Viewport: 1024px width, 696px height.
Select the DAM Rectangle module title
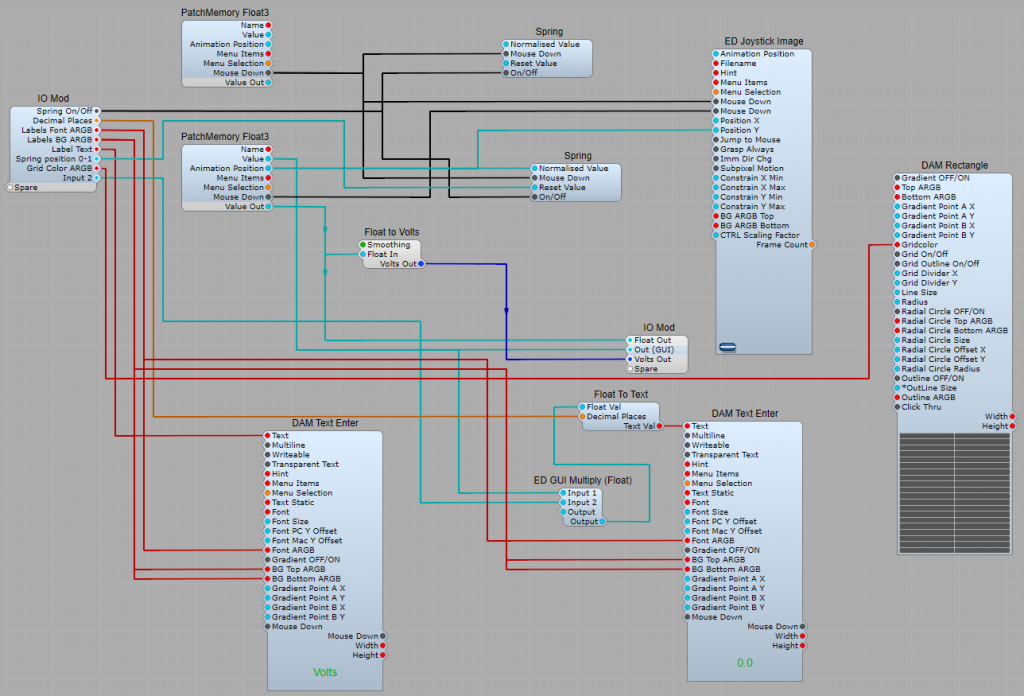coord(954,165)
